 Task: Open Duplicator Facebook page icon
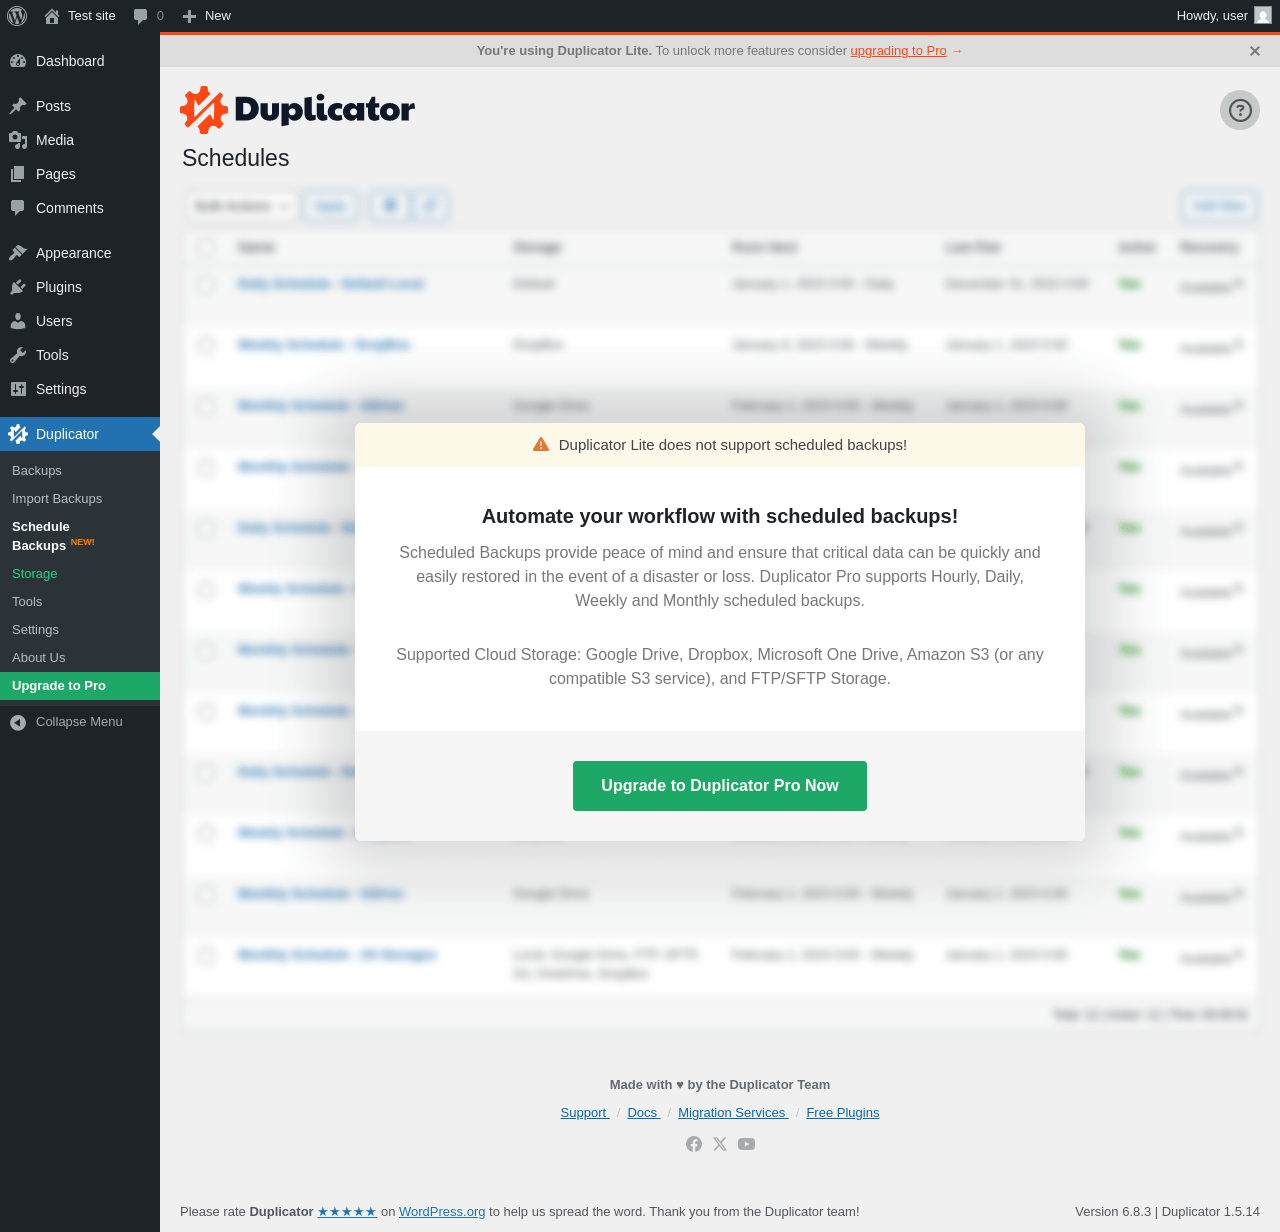pos(694,1144)
